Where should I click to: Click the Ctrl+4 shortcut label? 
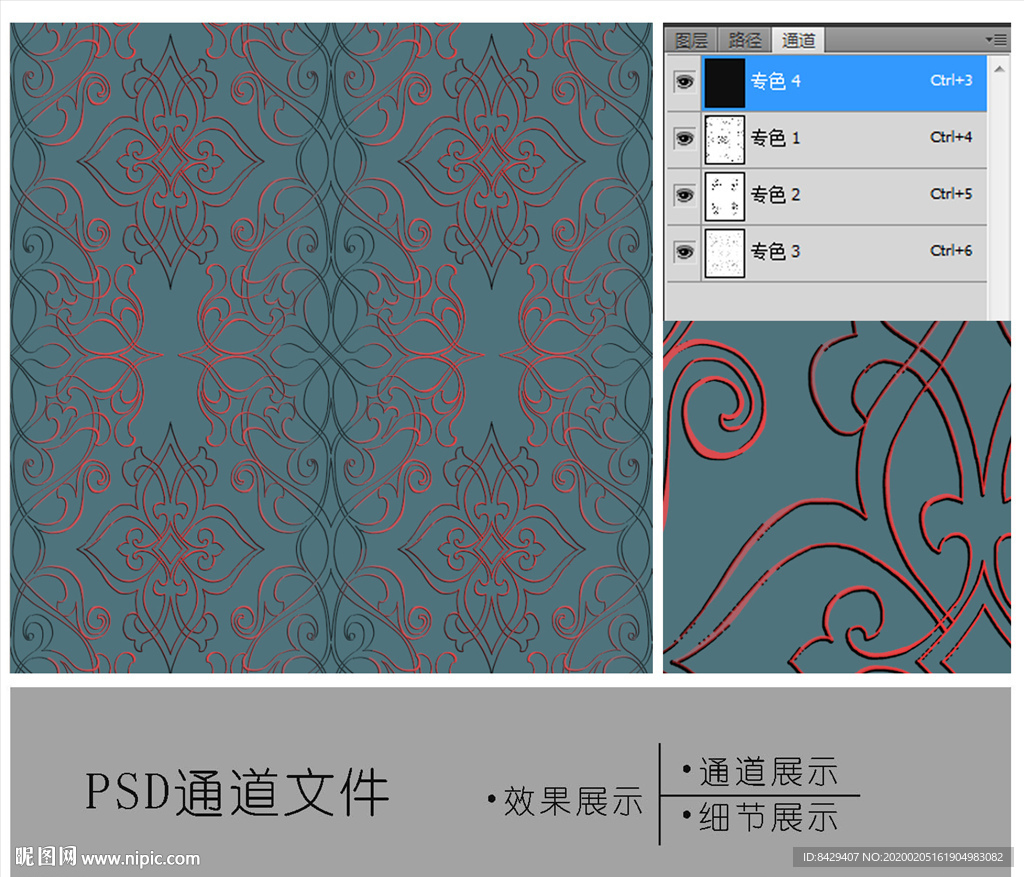pyautogui.click(x=951, y=137)
